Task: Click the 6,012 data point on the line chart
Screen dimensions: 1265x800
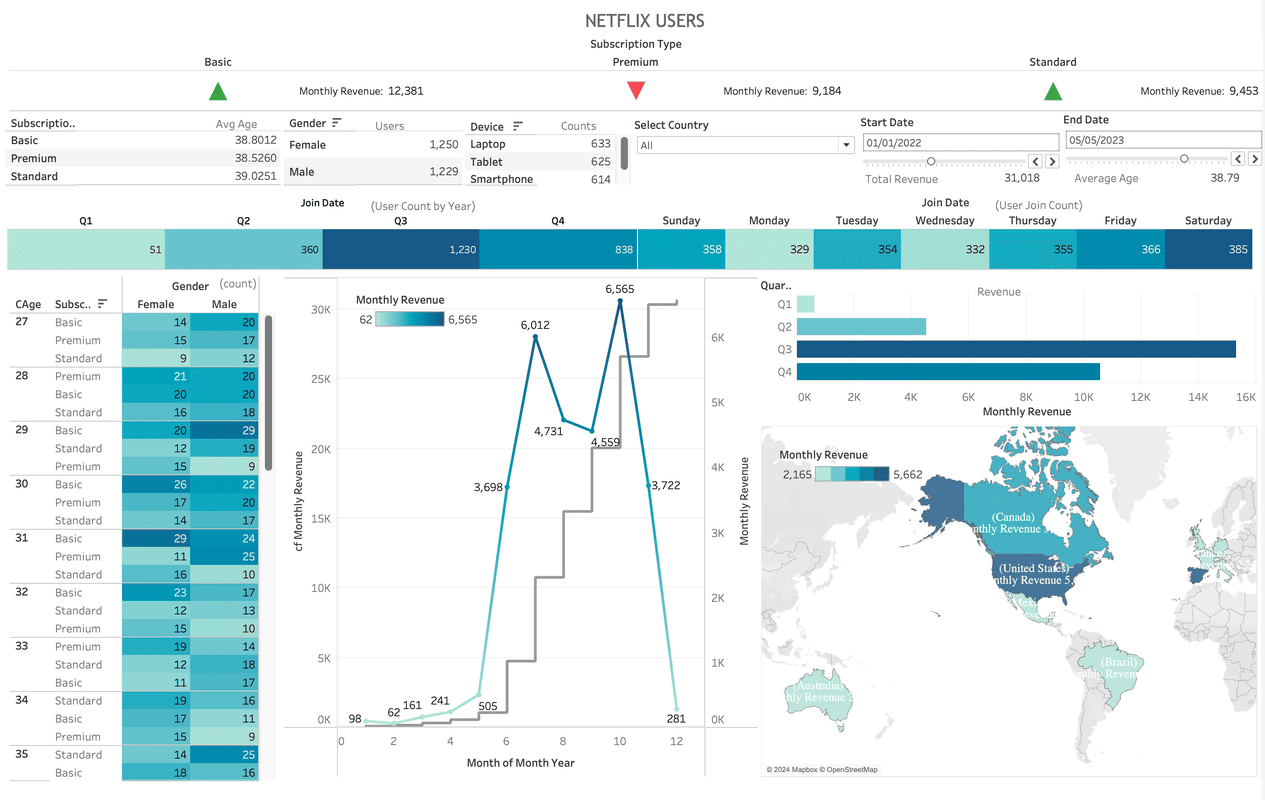Action: click(x=535, y=337)
